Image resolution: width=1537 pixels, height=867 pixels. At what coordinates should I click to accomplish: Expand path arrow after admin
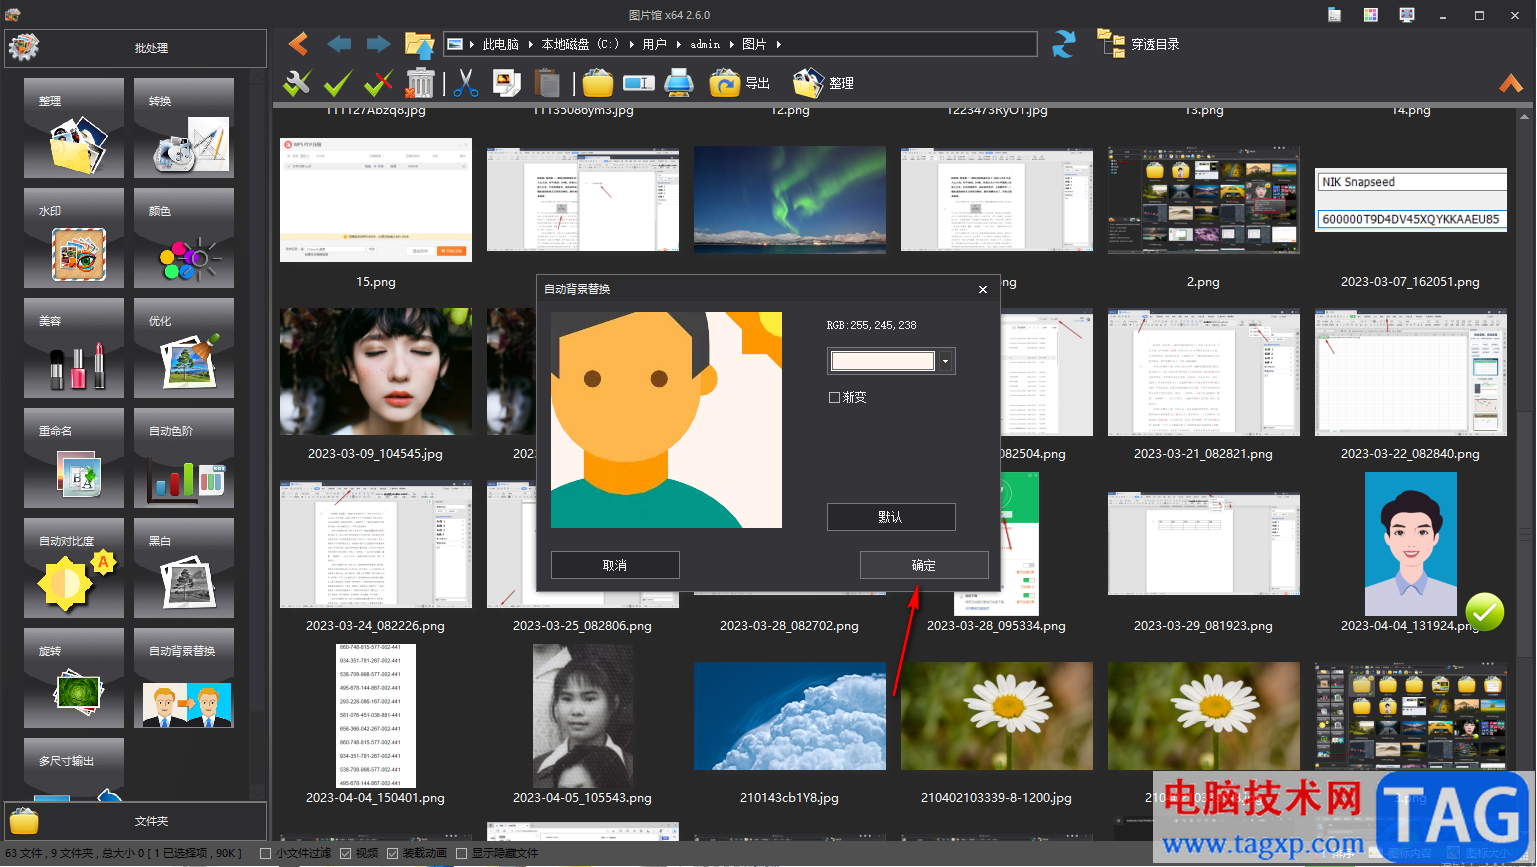731,44
